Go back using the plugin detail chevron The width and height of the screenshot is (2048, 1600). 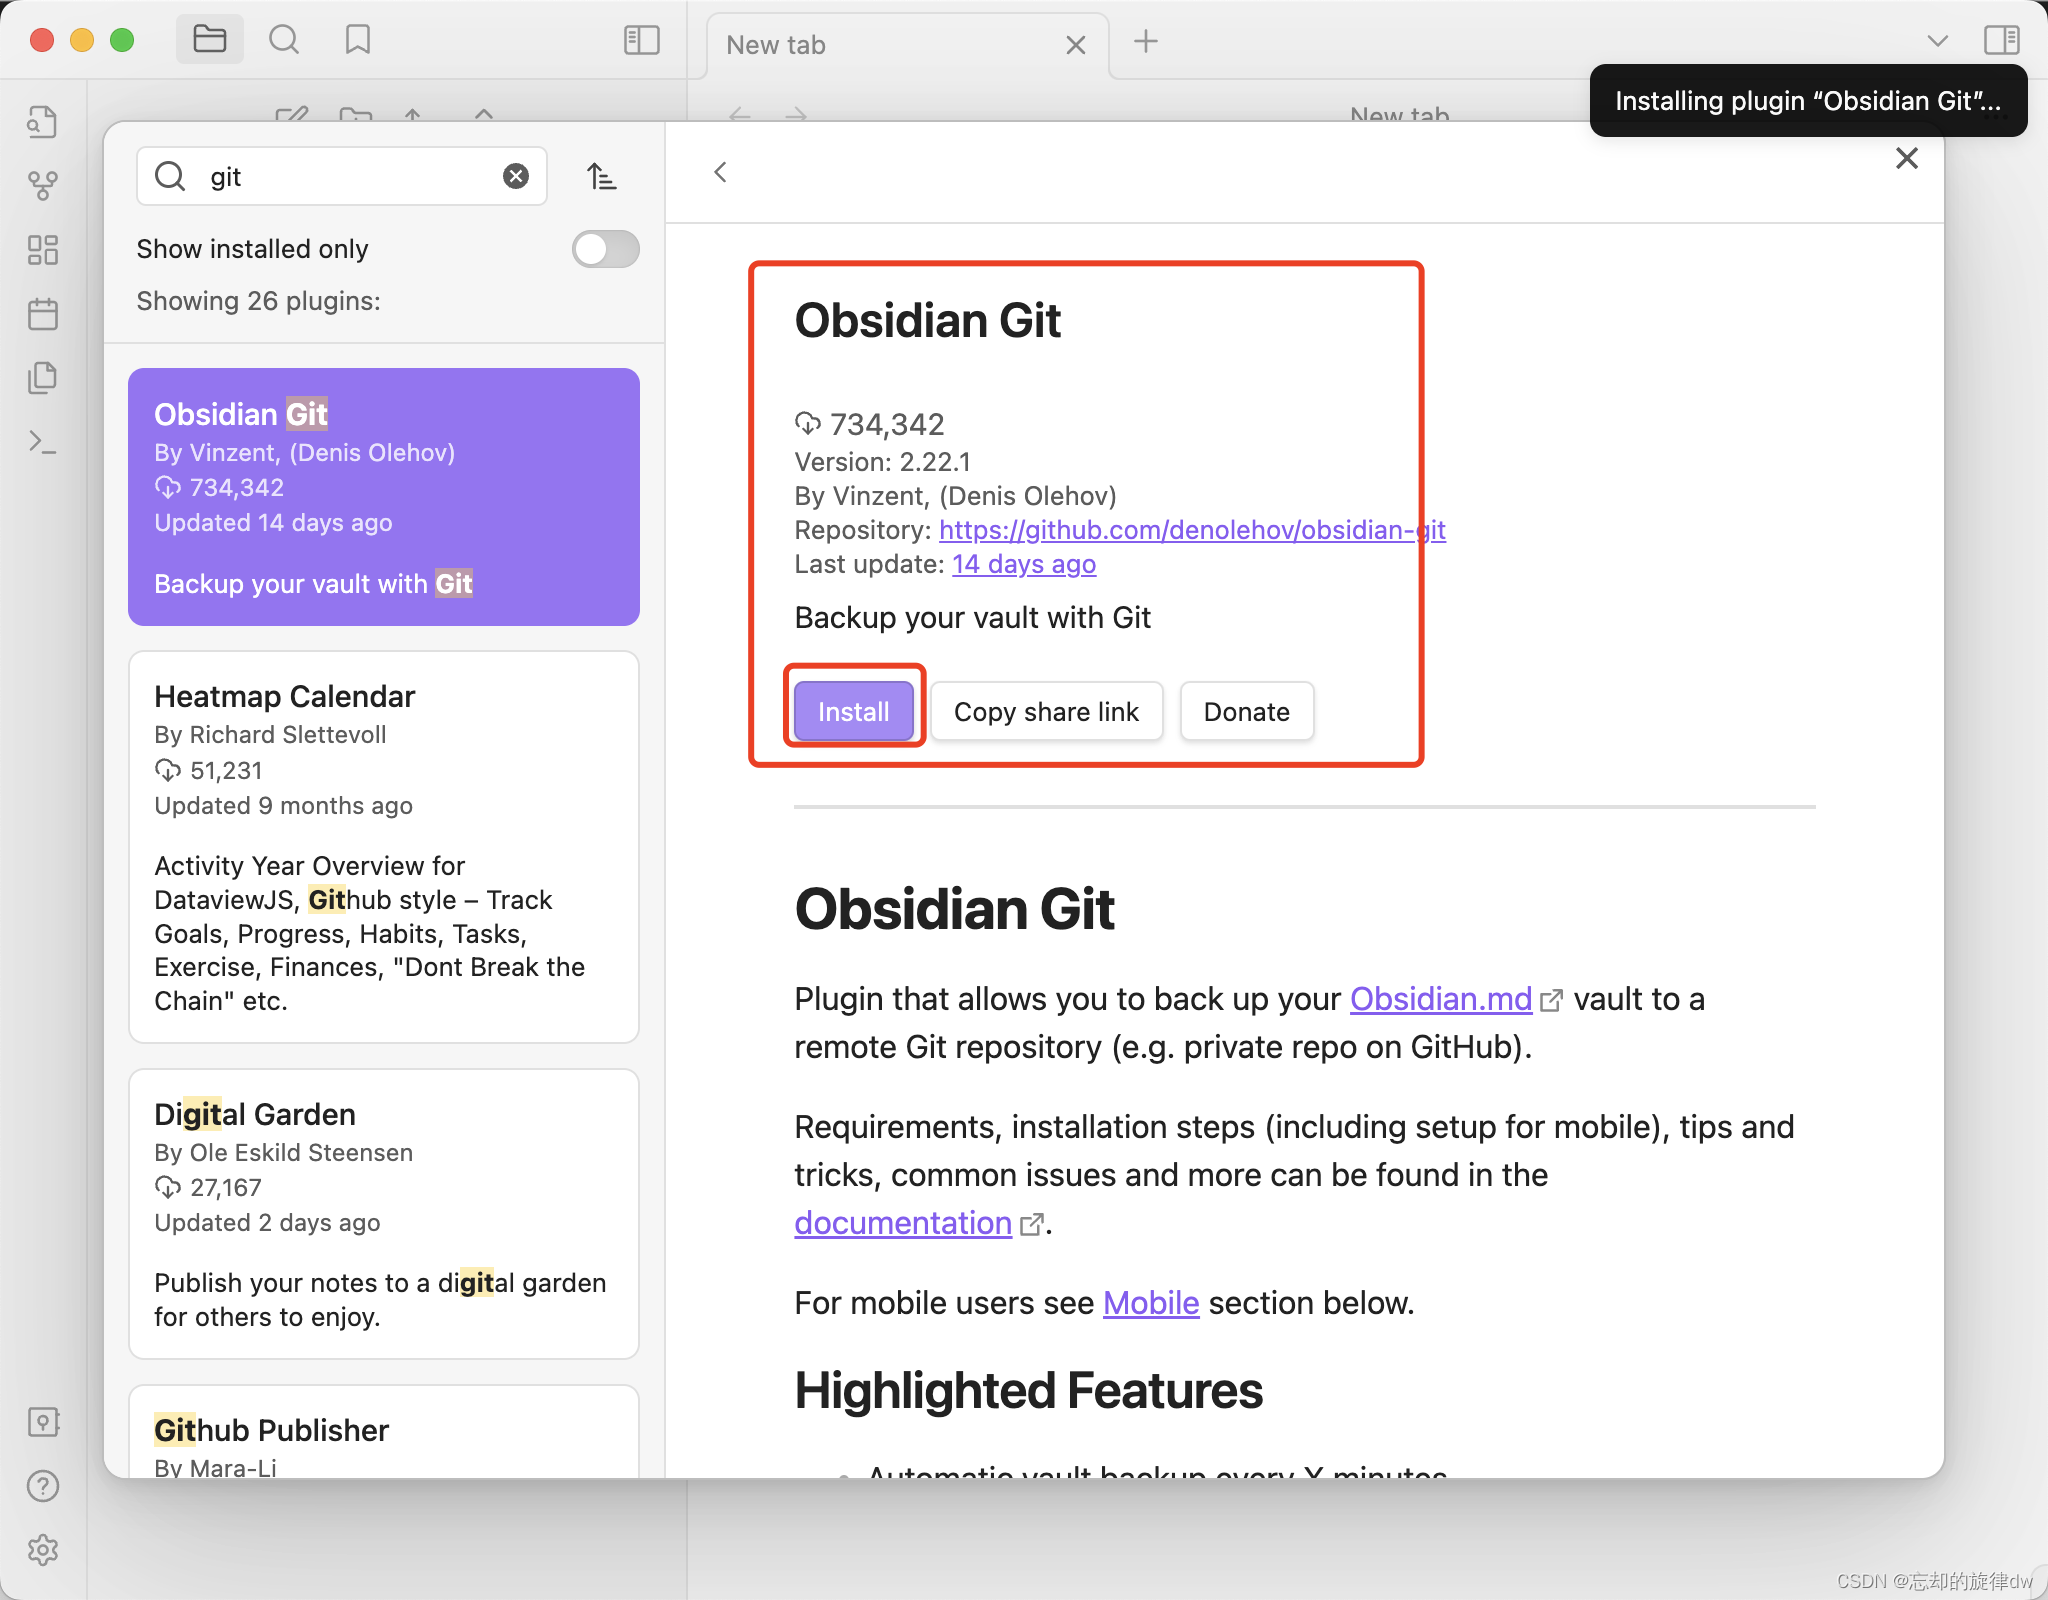tap(720, 172)
